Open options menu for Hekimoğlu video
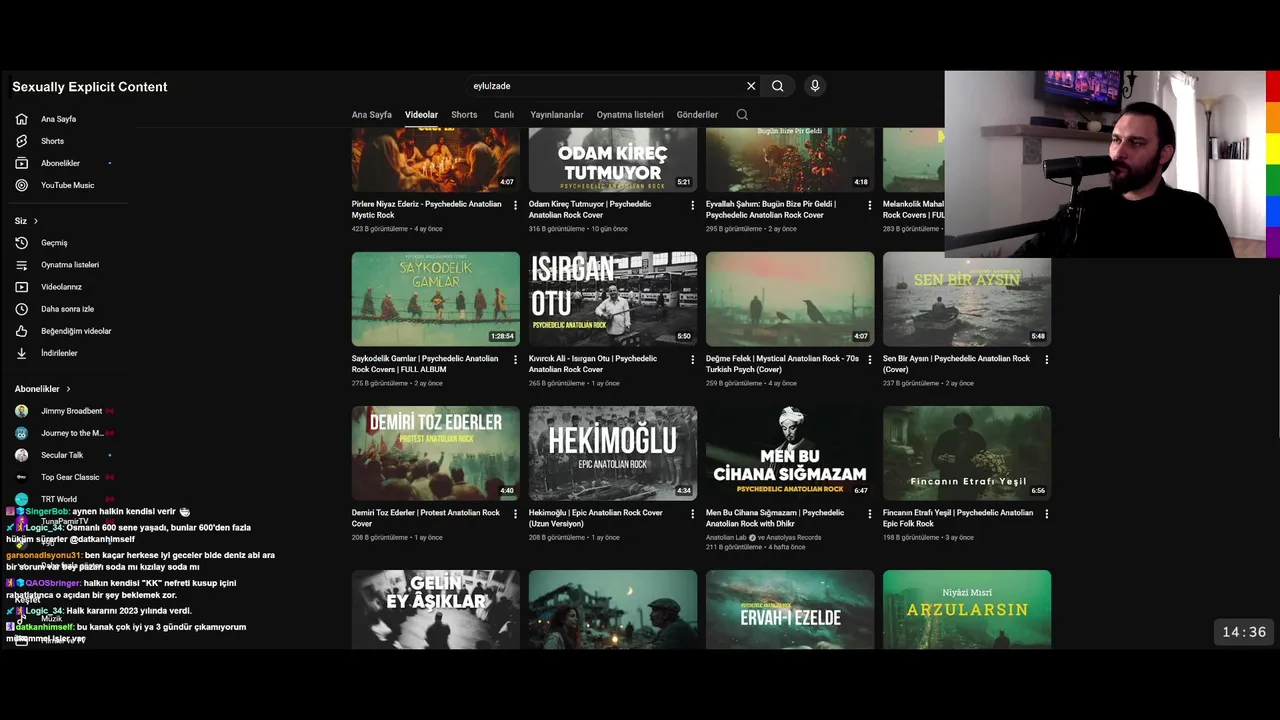The image size is (1280, 720). coord(693,514)
